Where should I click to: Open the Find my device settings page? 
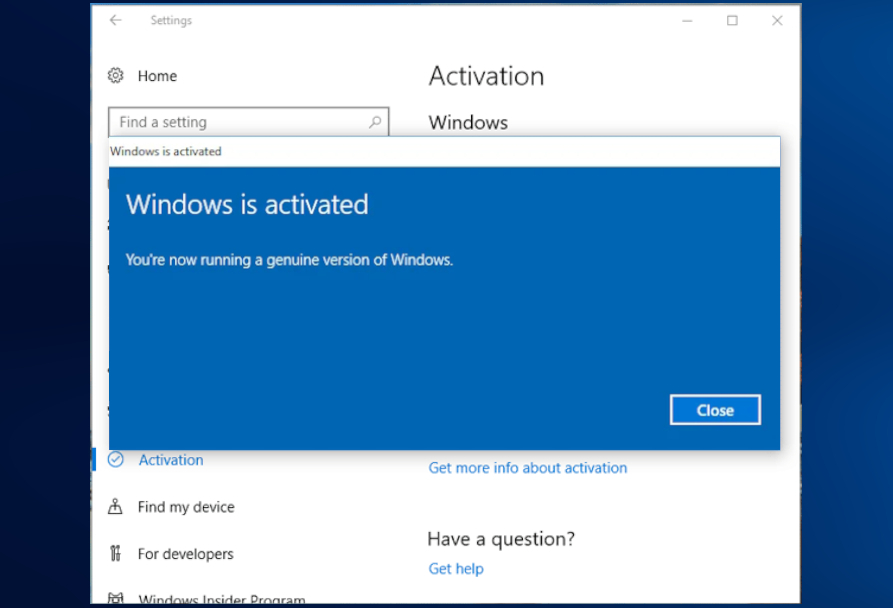click(184, 507)
